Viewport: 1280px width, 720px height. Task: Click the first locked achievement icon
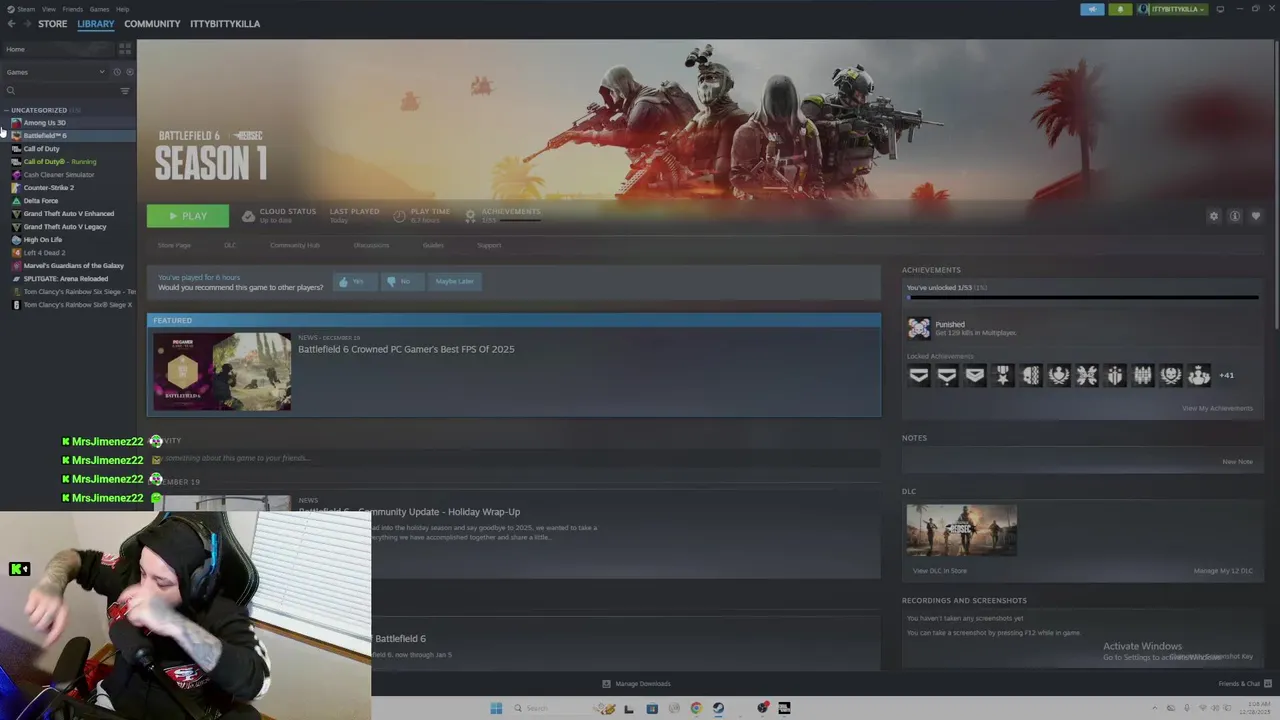pos(918,375)
